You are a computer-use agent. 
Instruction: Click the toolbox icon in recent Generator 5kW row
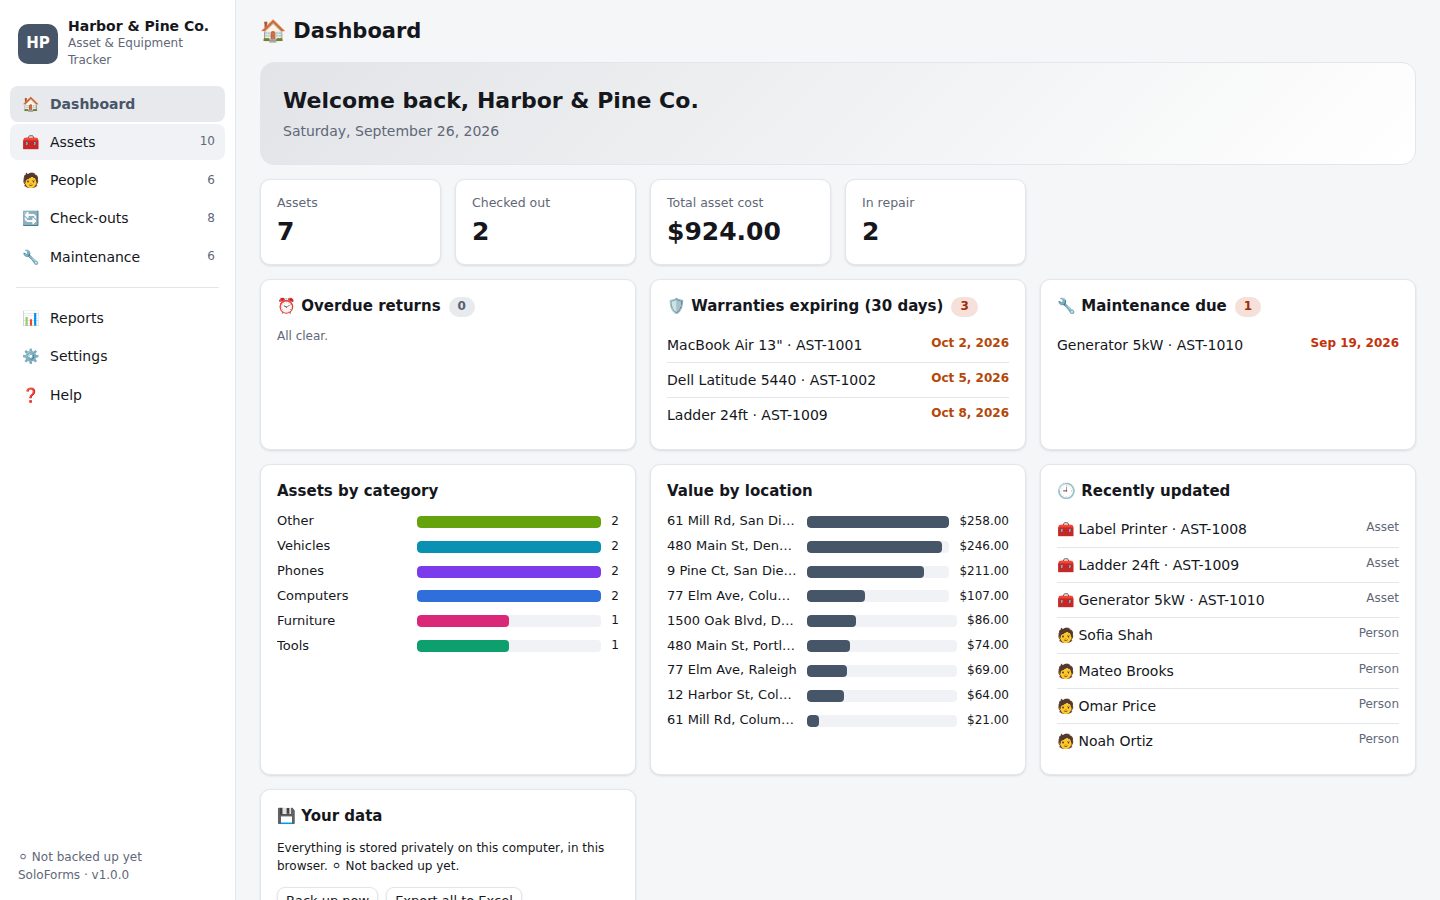(1065, 600)
